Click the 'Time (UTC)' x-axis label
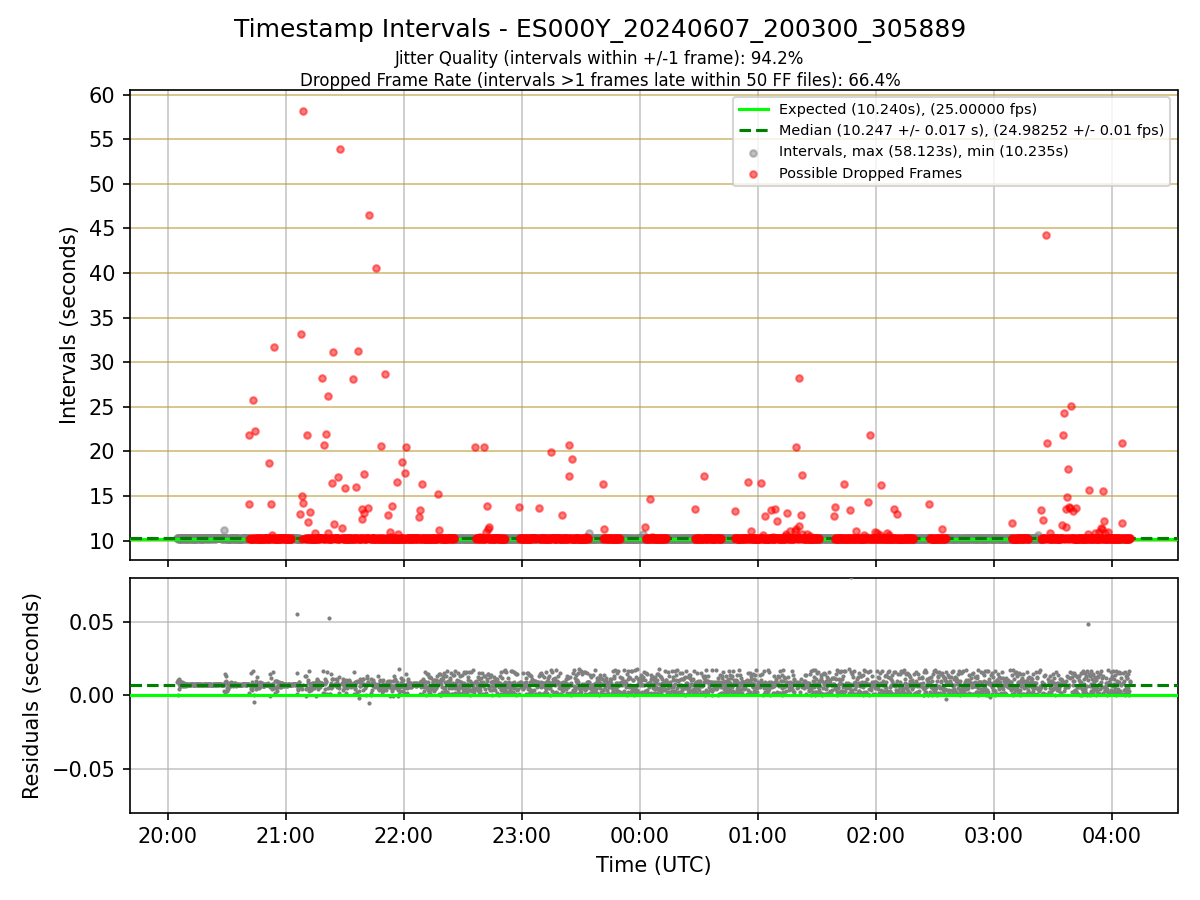1200x900 pixels. [x=653, y=865]
